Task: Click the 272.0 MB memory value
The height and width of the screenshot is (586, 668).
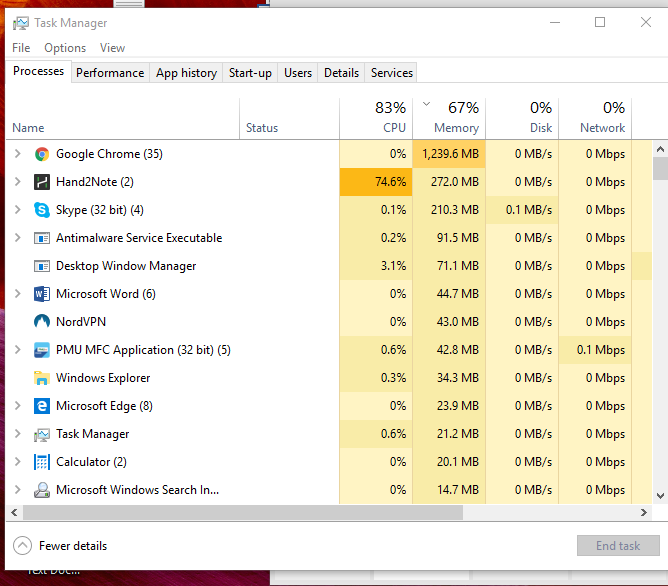Action: [x=455, y=182]
